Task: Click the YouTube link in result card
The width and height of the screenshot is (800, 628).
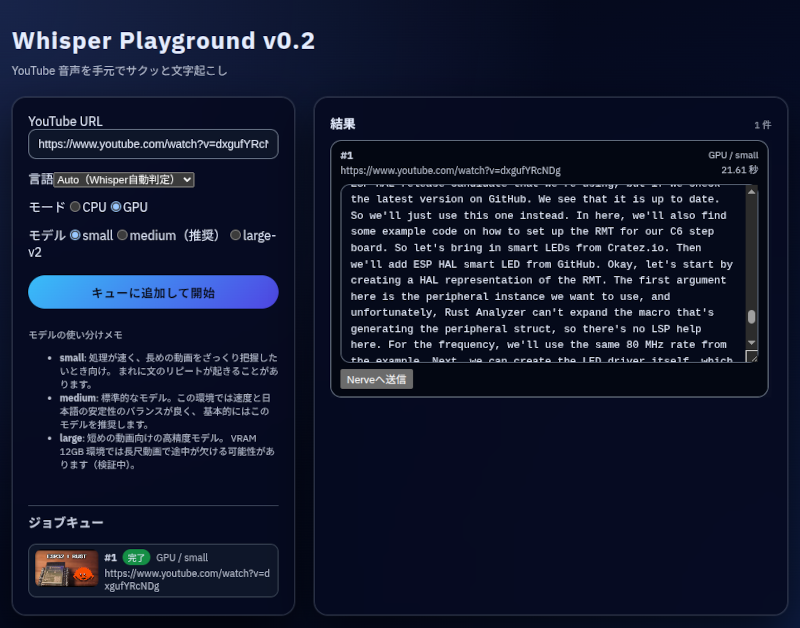Action: tap(450, 171)
